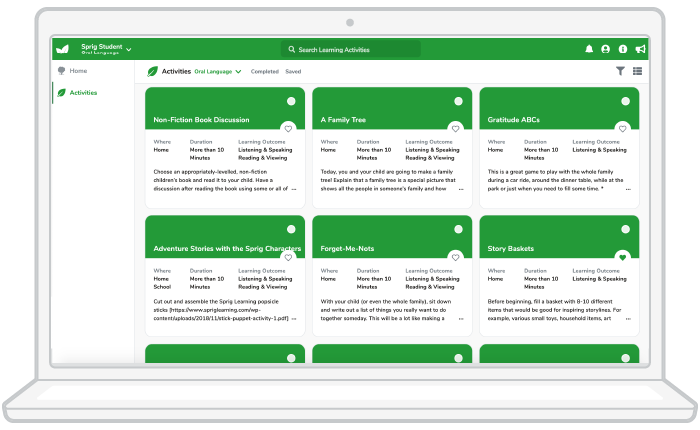The width and height of the screenshot is (700, 430).
Task: Click the Search Learning Activities field
Action: (x=350, y=49)
